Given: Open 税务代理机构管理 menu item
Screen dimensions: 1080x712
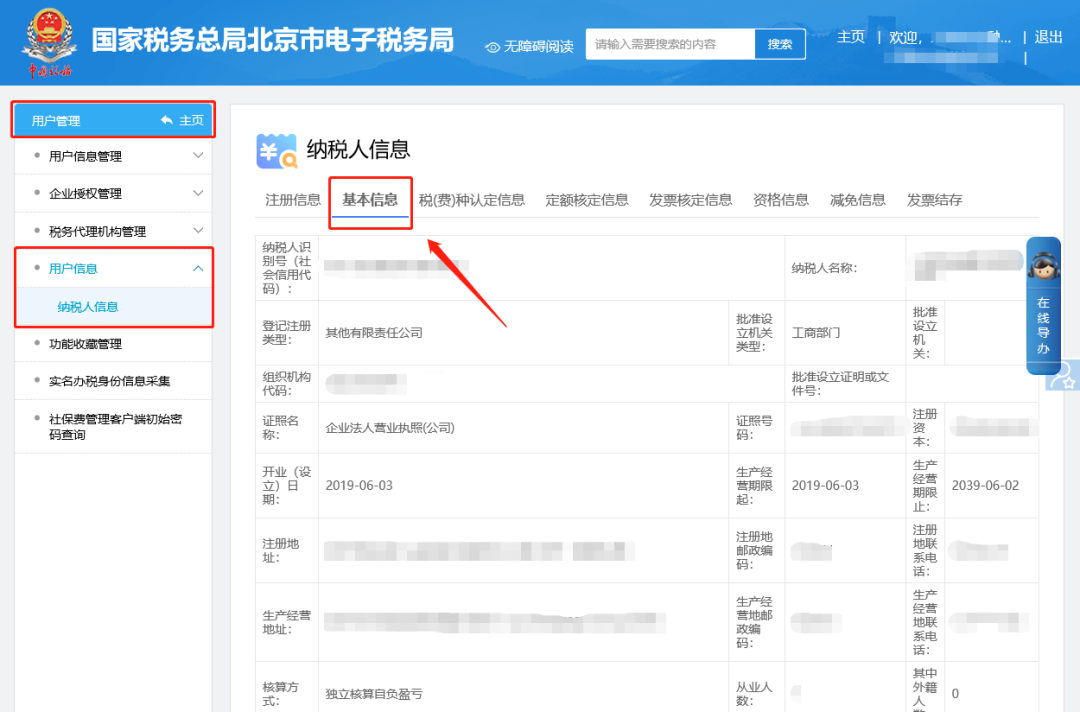Looking at the screenshot, I should 97,231.
